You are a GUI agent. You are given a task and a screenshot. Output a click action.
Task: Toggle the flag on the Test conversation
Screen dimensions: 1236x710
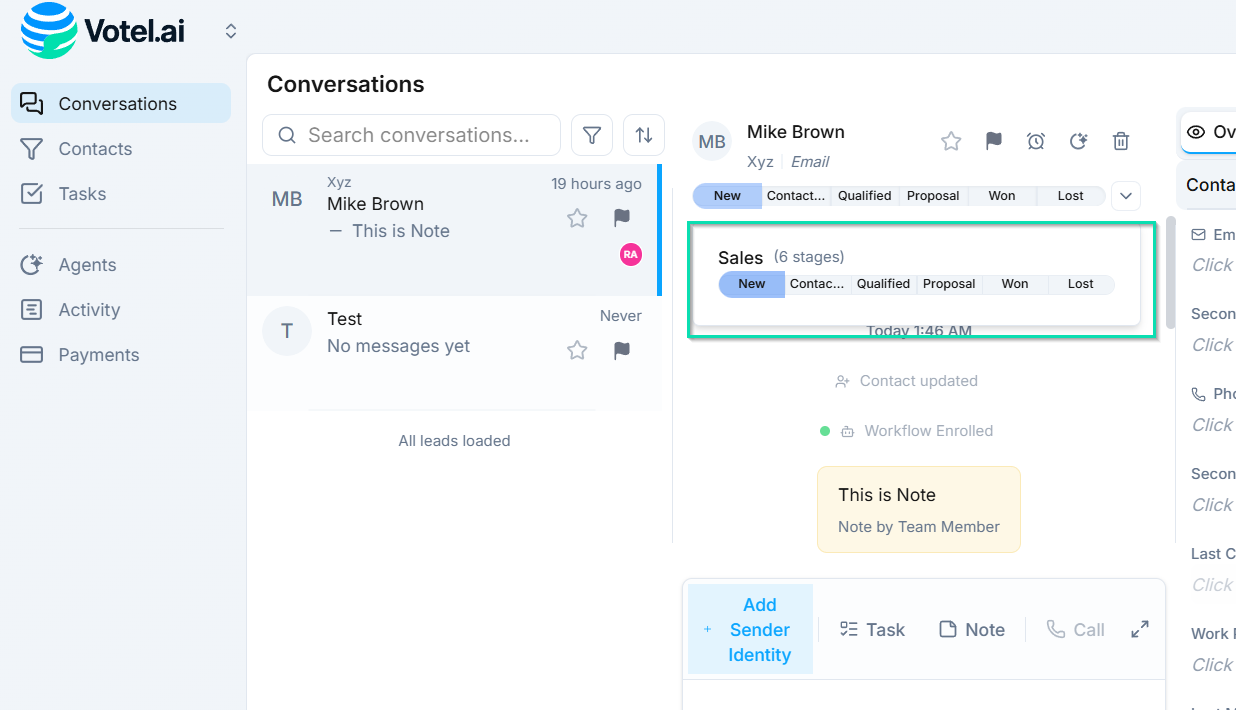click(x=622, y=350)
